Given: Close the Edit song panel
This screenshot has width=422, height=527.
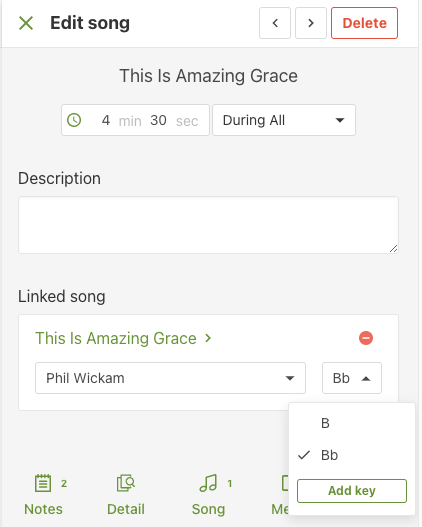Looking at the screenshot, I should click(26, 23).
